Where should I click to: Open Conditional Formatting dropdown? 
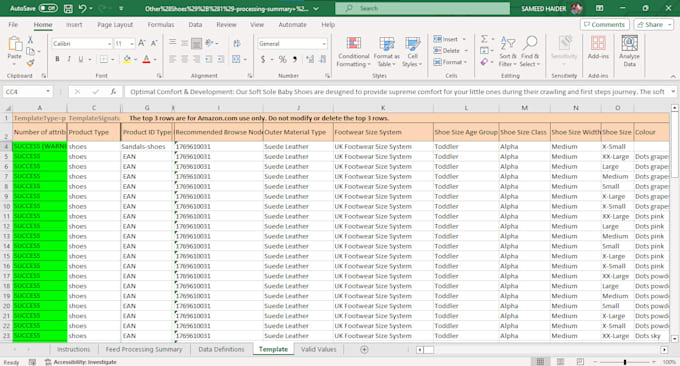354,52
